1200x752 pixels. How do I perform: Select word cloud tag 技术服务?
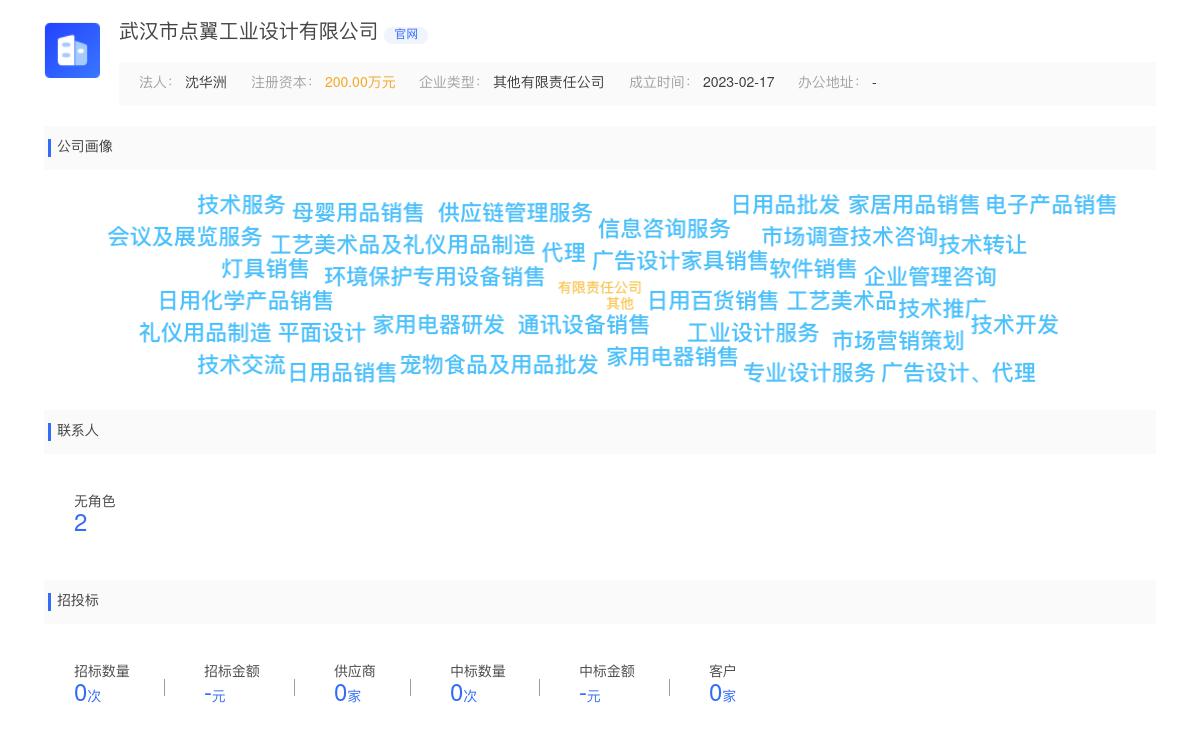coord(241,205)
